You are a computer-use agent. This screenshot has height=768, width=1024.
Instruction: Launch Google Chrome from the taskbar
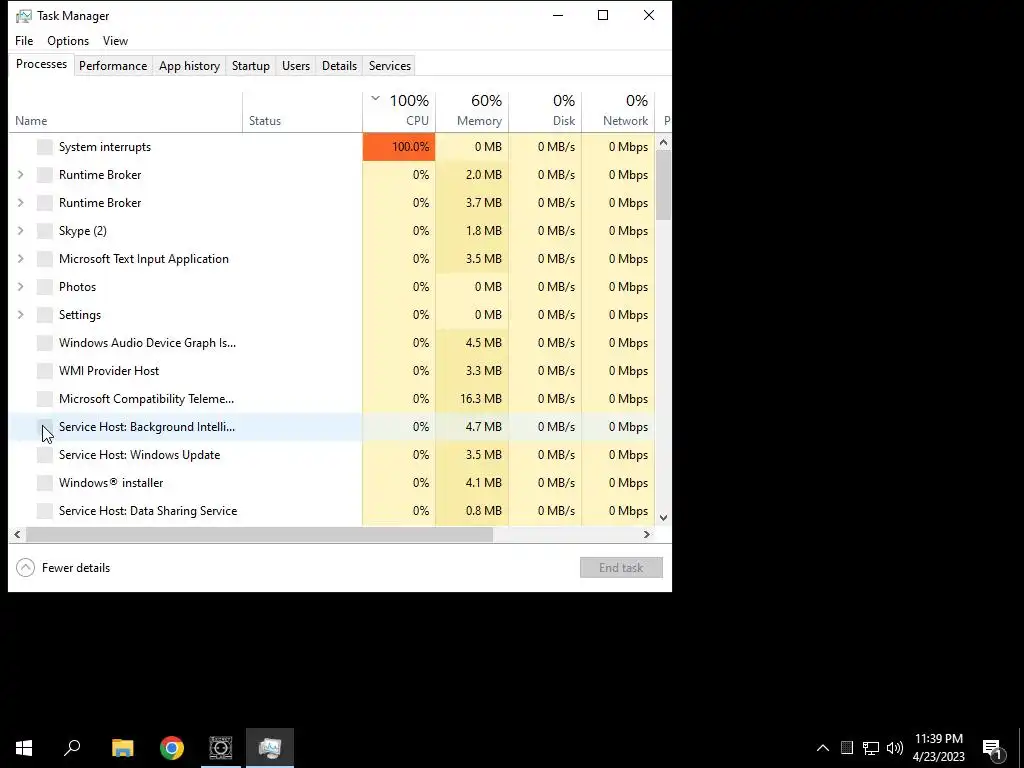point(172,748)
